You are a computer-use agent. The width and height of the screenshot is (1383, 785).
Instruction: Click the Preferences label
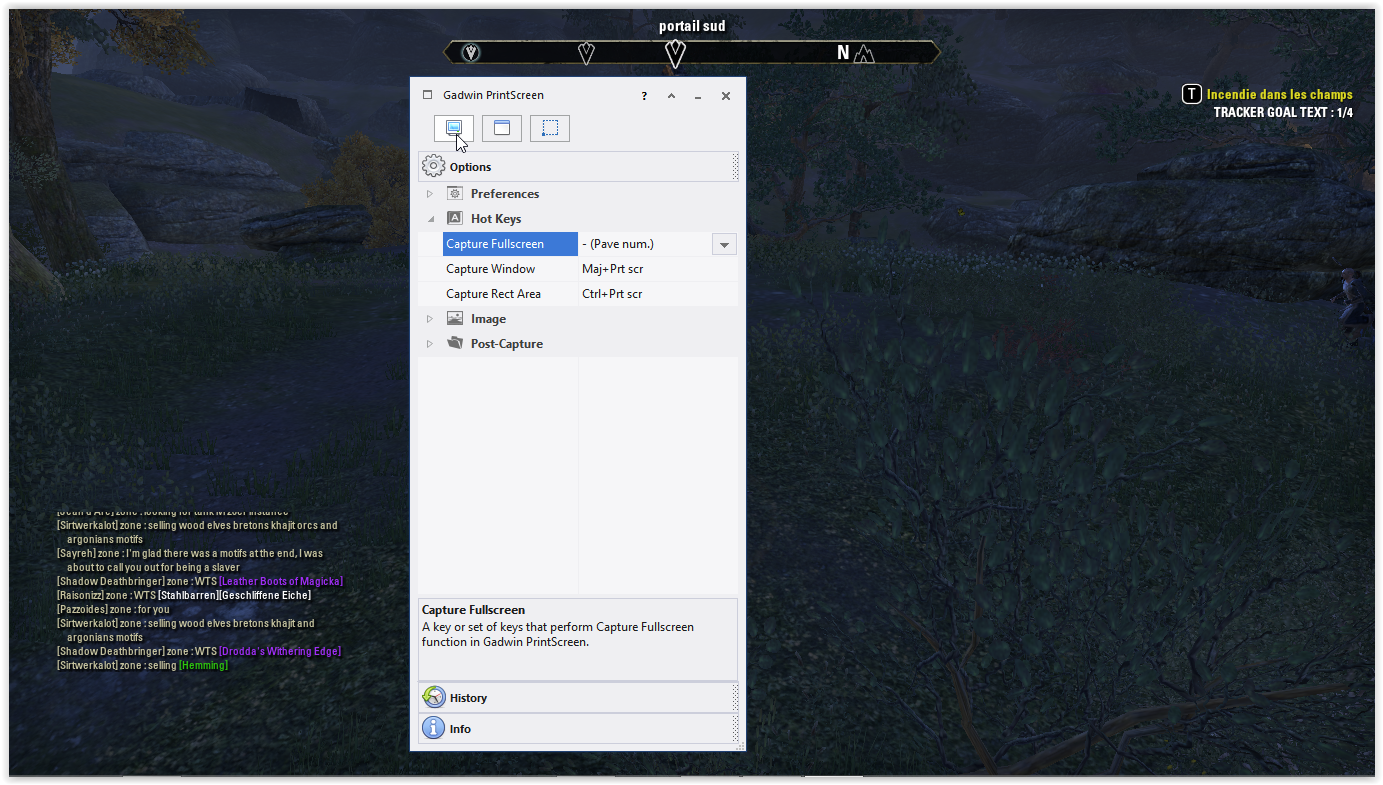[x=505, y=194]
